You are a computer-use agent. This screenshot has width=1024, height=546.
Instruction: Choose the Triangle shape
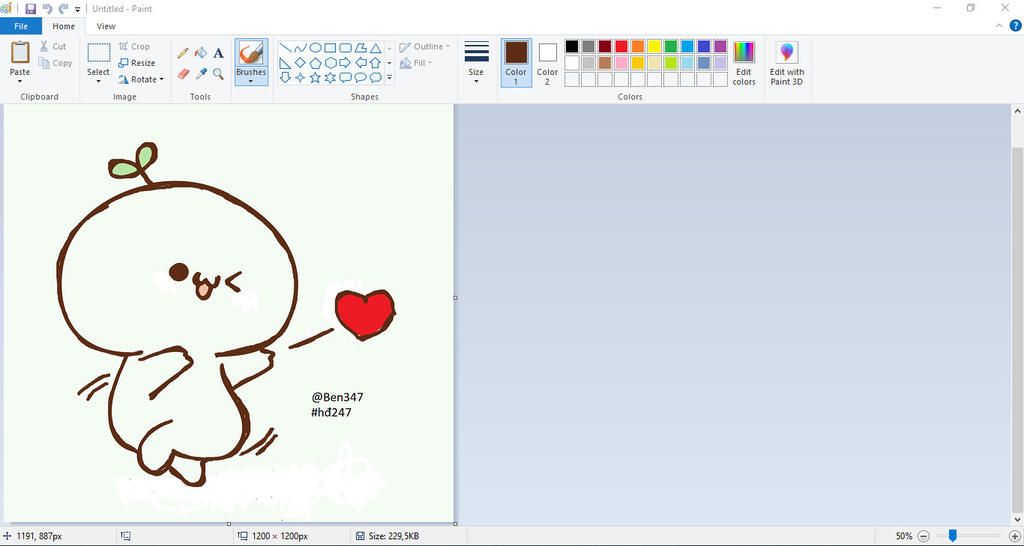[376, 48]
